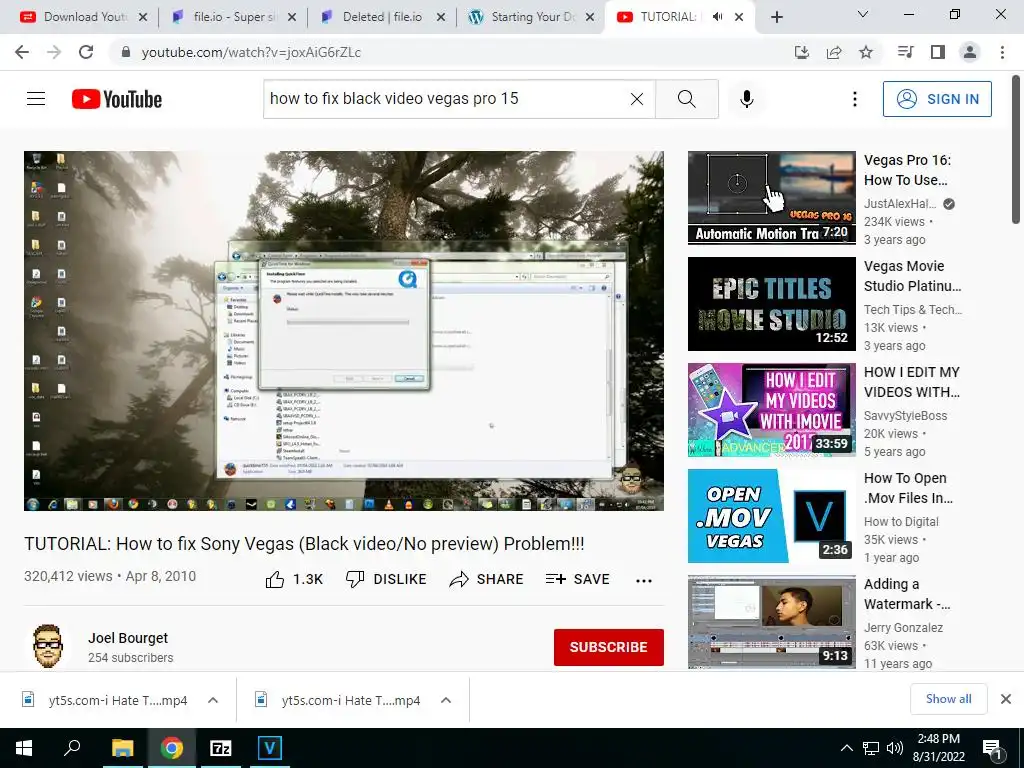
Task: Go to YouTube home via logo
Action: (117, 99)
